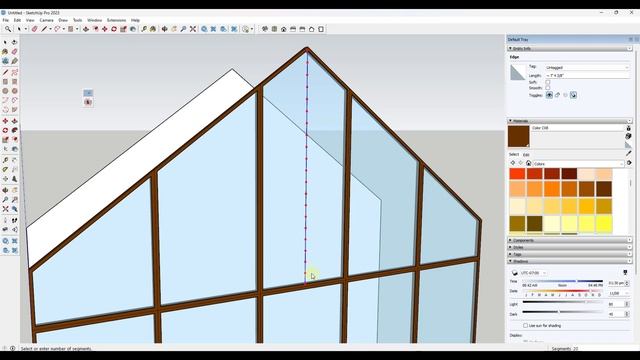Toggle shadows display on in Shadows panel

pos(515,272)
